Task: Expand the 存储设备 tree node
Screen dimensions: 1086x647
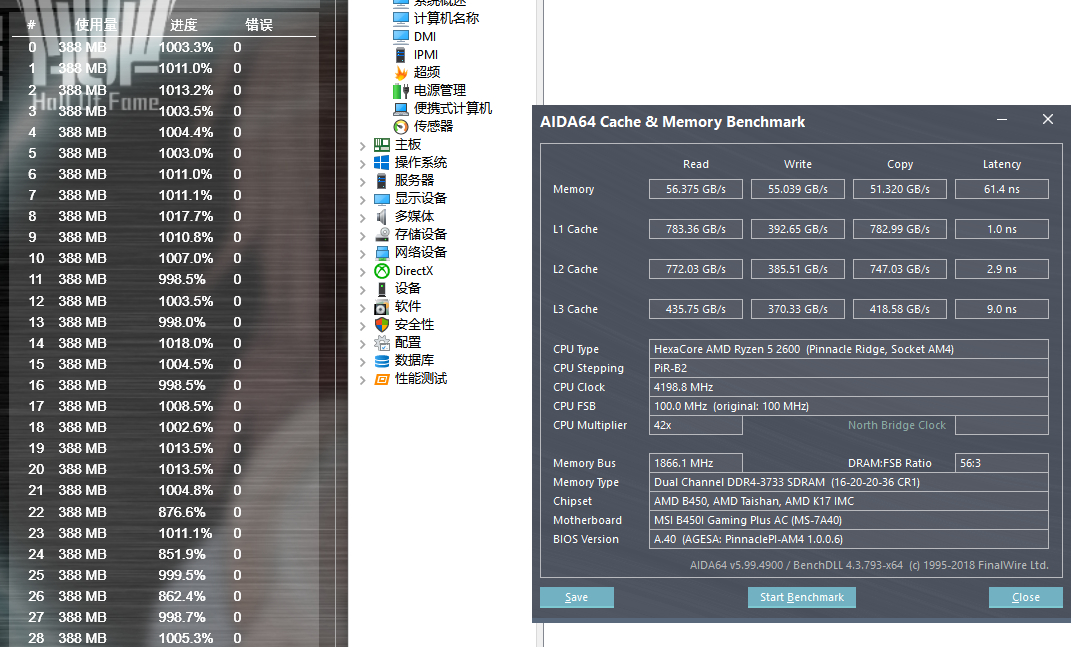Action: click(362, 236)
